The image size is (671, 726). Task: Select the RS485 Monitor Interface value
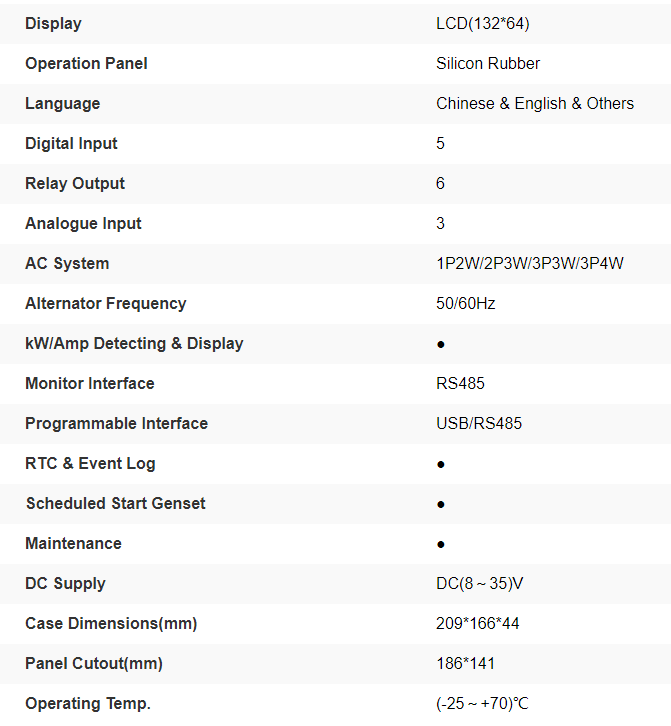click(461, 383)
